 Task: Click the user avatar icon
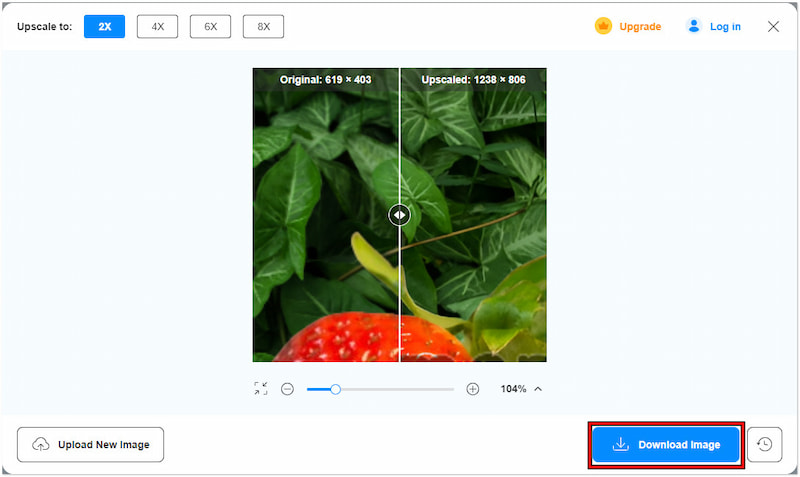tap(693, 26)
